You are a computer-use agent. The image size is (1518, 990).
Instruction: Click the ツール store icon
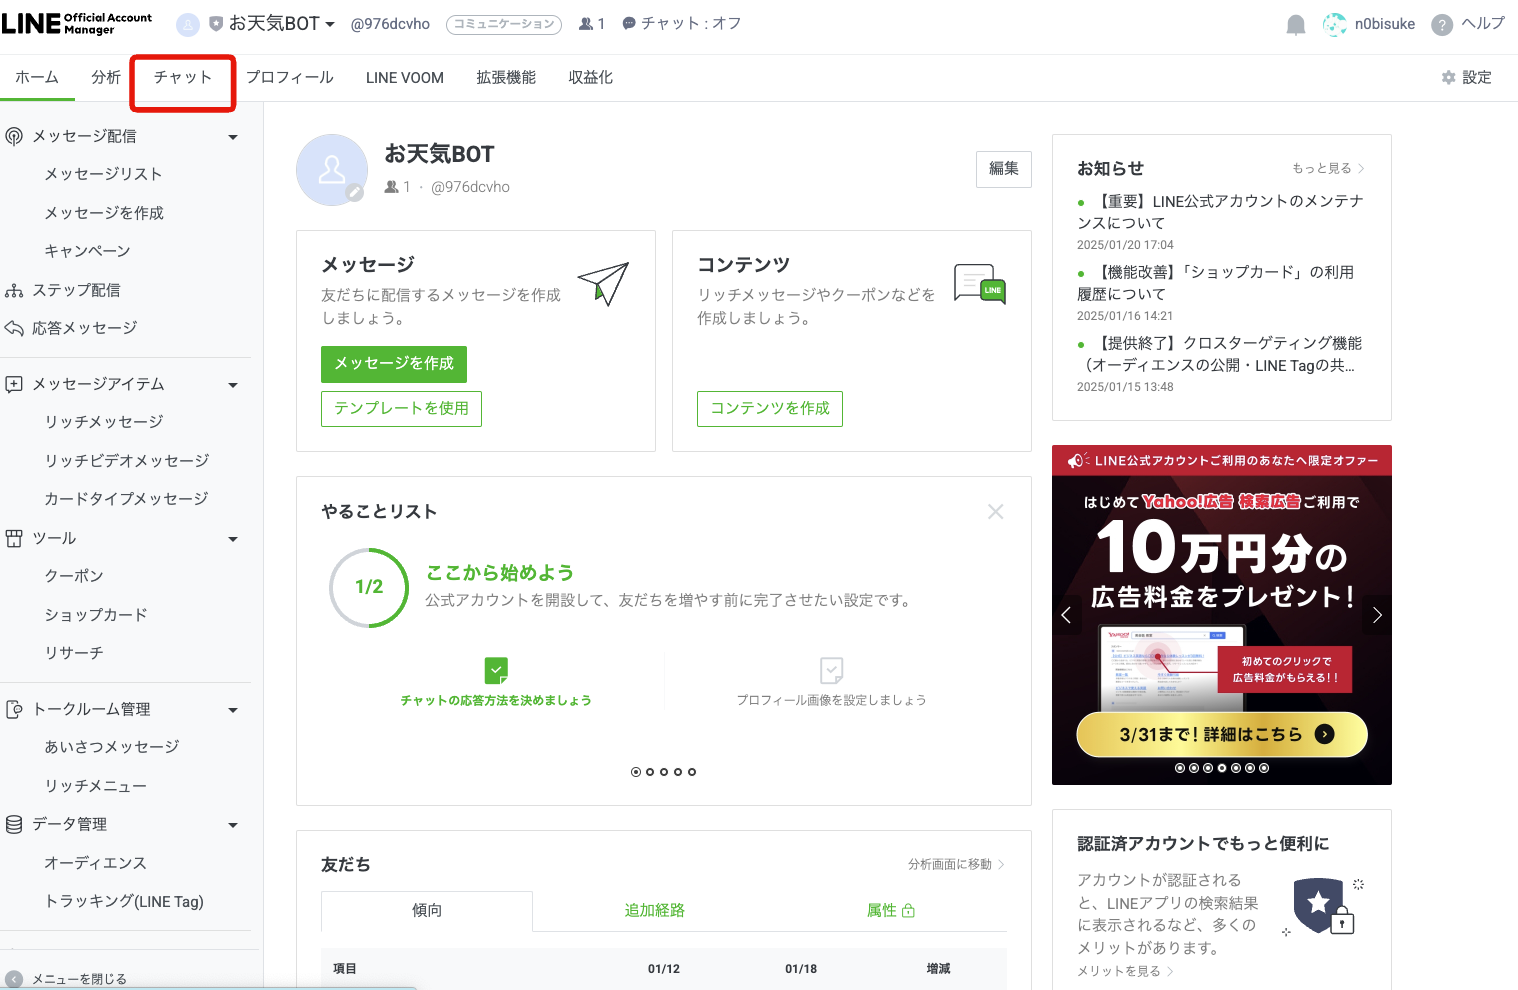click(x=14, y=539)
